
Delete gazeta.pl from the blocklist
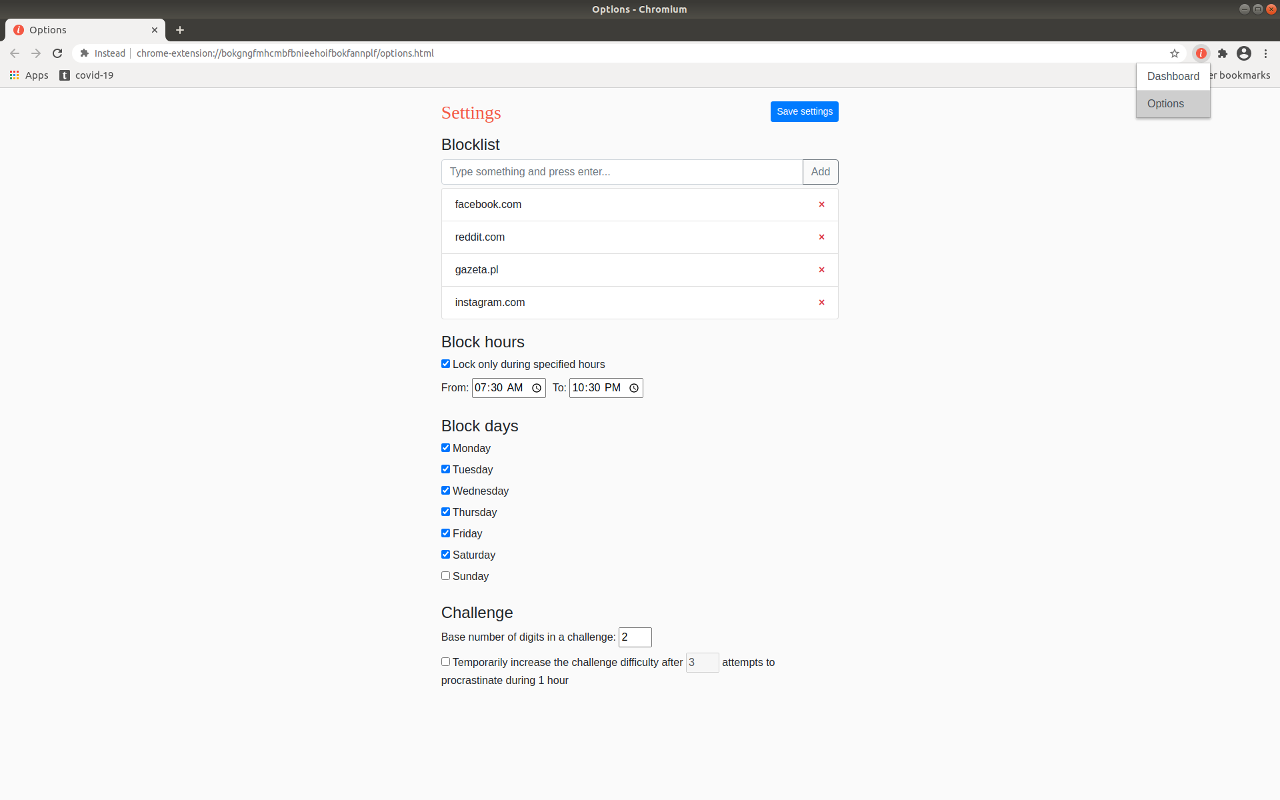(822, 270)
